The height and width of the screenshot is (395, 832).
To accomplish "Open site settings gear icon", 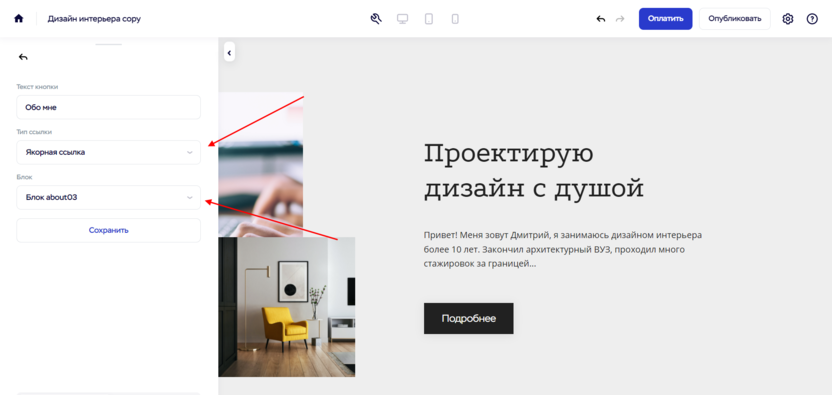I will (788, 19).
